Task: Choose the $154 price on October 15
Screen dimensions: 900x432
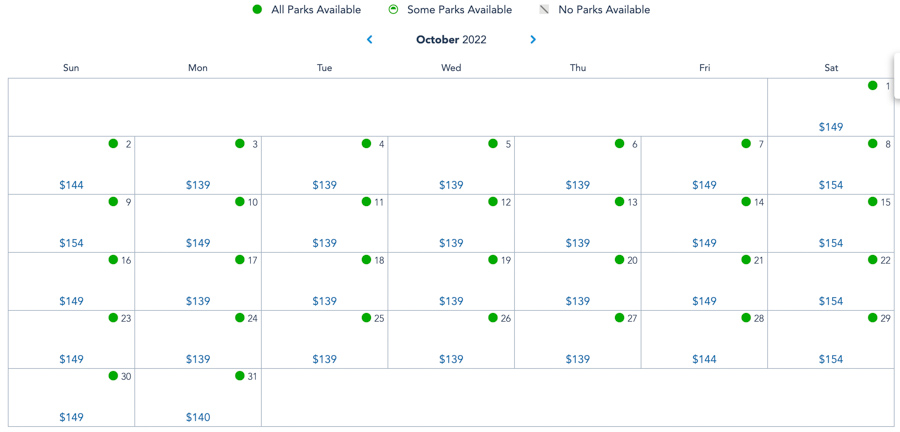Action: (x=831, y=243)
